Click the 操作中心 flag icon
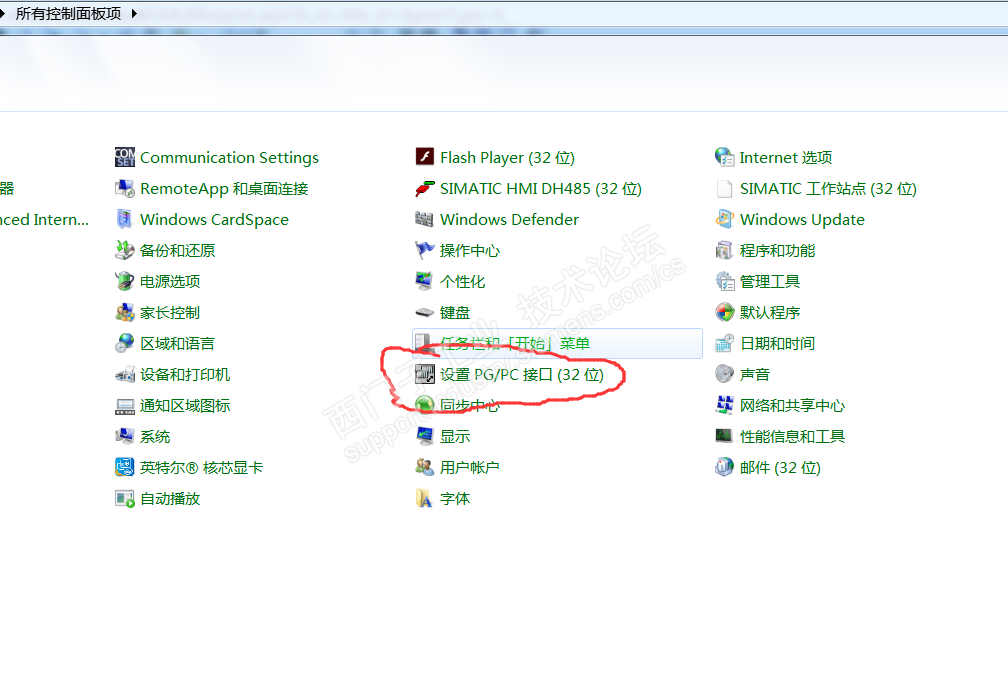This screenshot has width=1008, height=687. [424, 250]
